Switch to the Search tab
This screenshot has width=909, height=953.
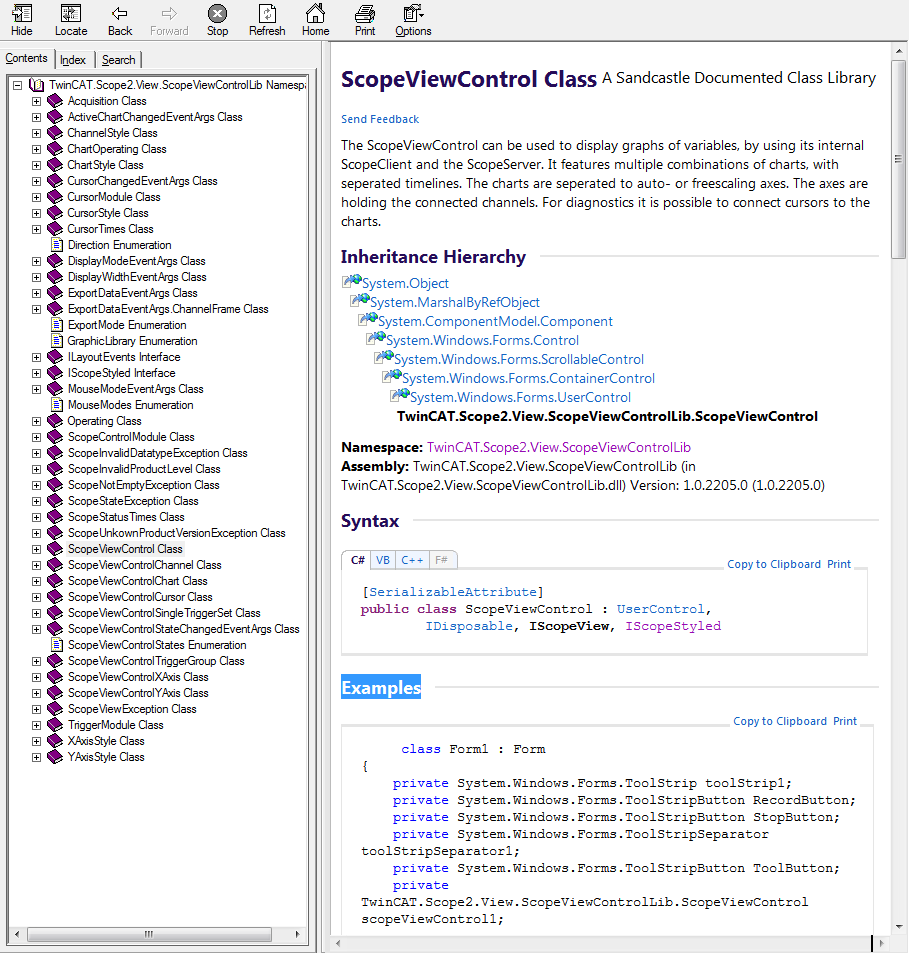point(118,60)
